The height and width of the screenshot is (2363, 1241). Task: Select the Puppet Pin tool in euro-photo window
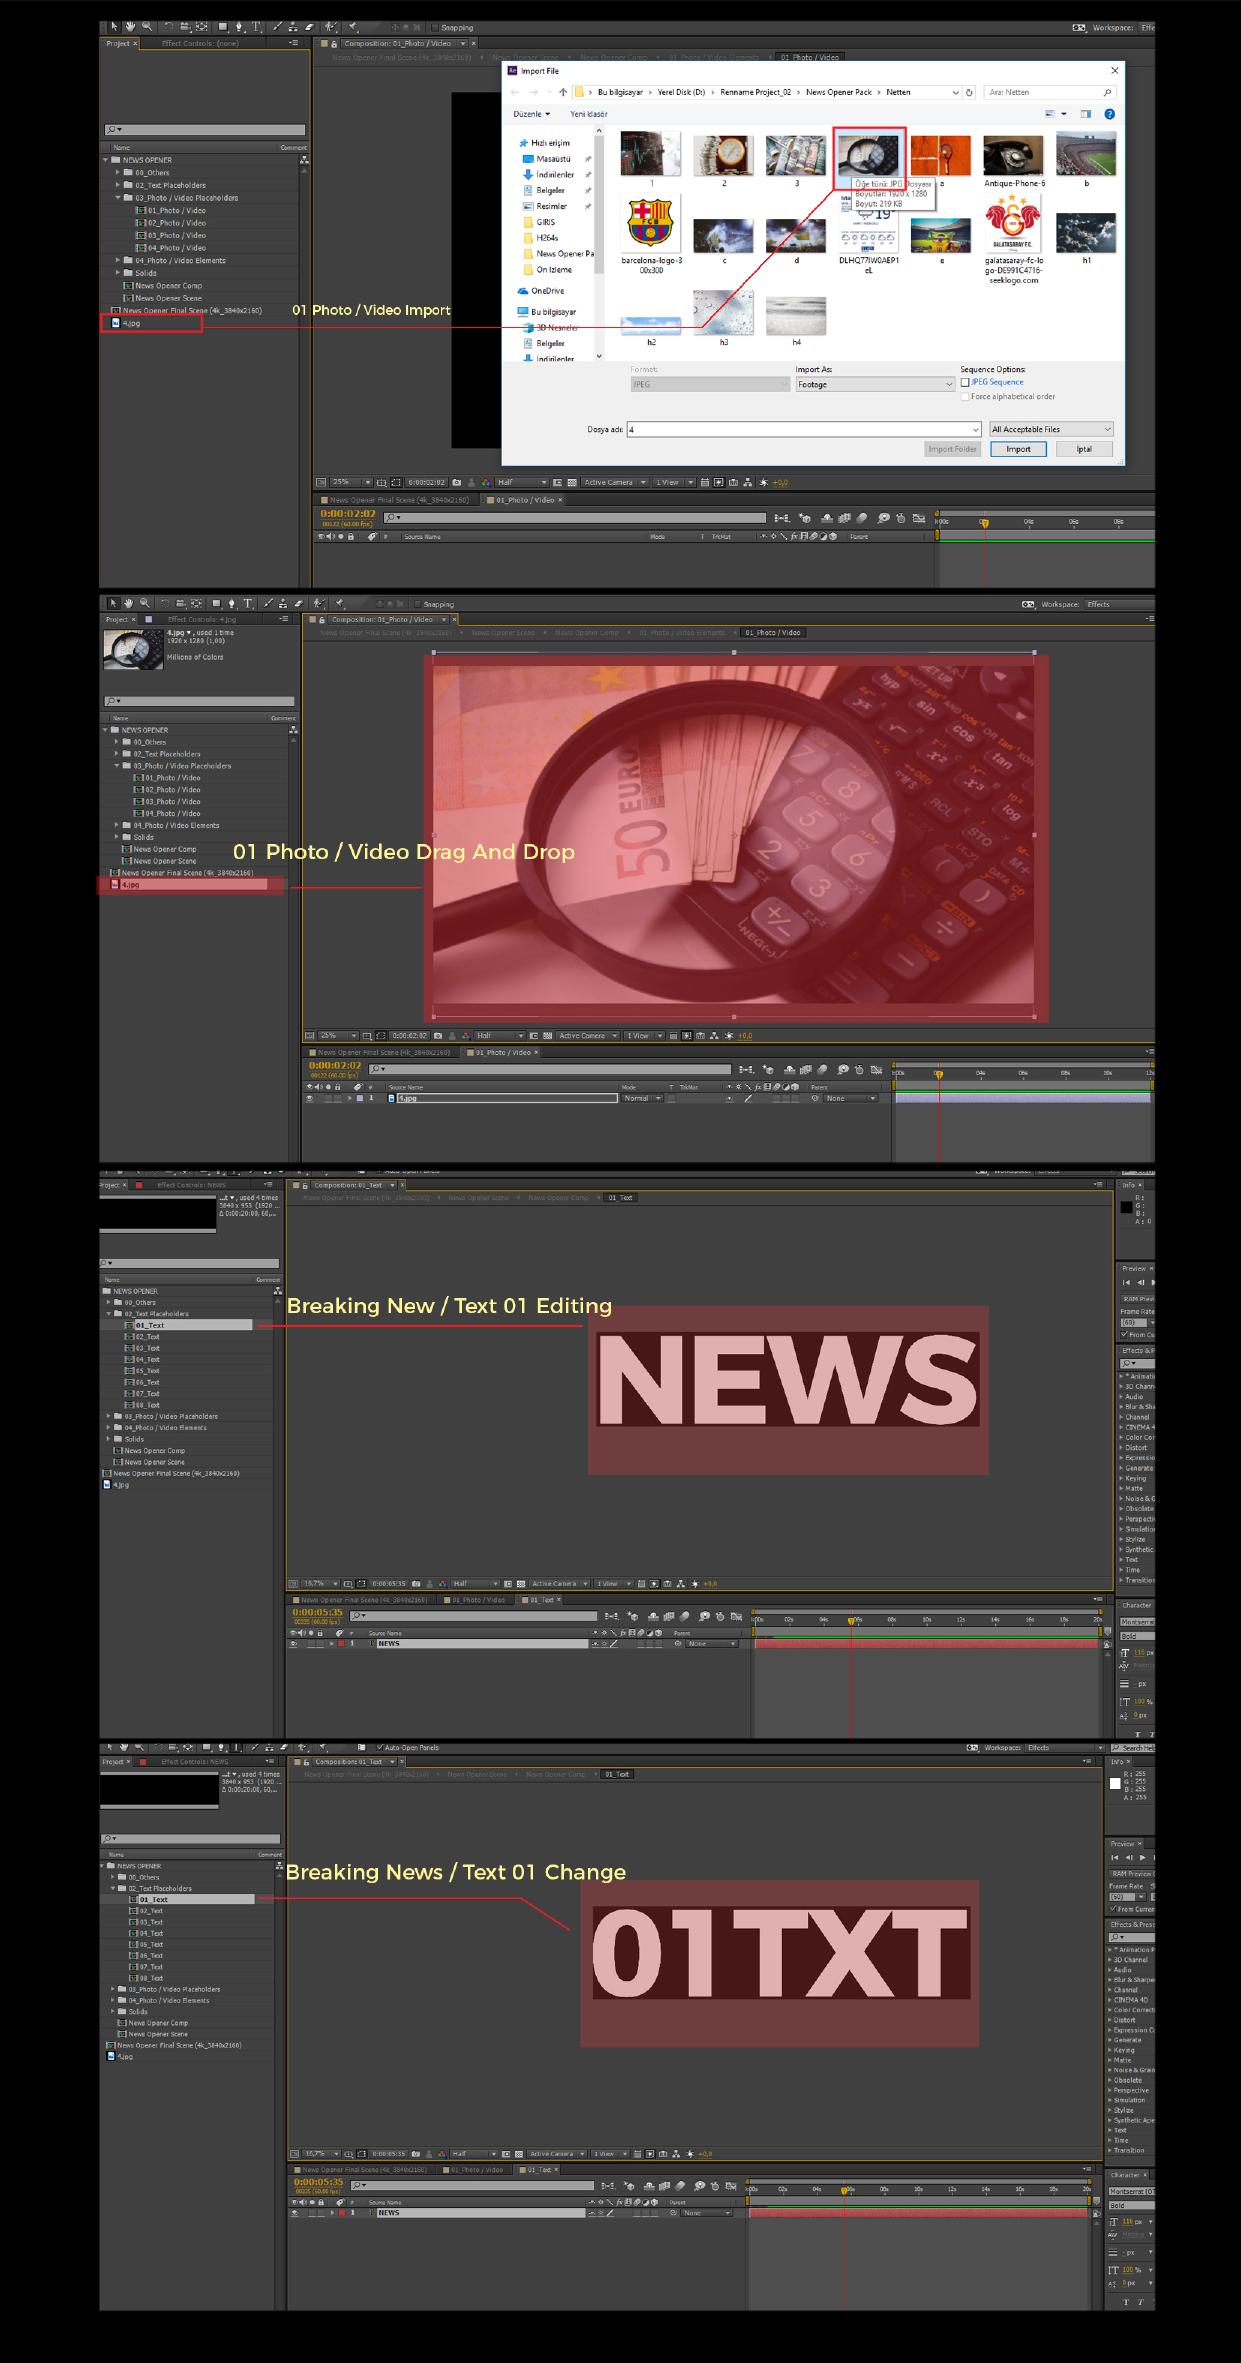(x=341, y=603)
